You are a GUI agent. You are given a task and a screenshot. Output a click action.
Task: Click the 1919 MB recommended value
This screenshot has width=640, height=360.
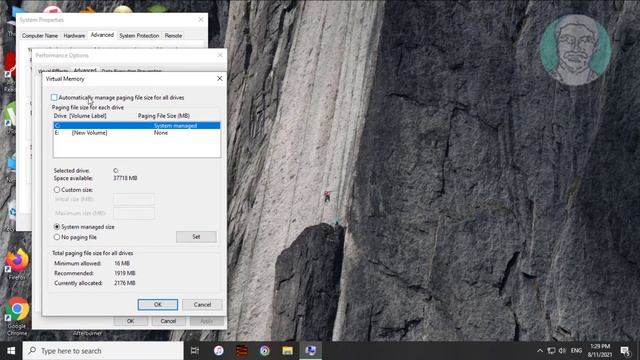point(124,273)
